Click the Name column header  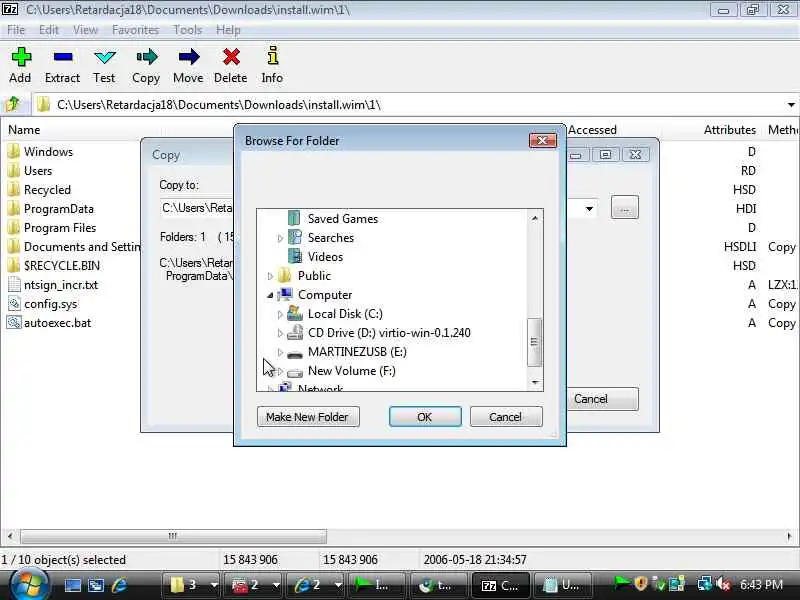click(24, 130)
